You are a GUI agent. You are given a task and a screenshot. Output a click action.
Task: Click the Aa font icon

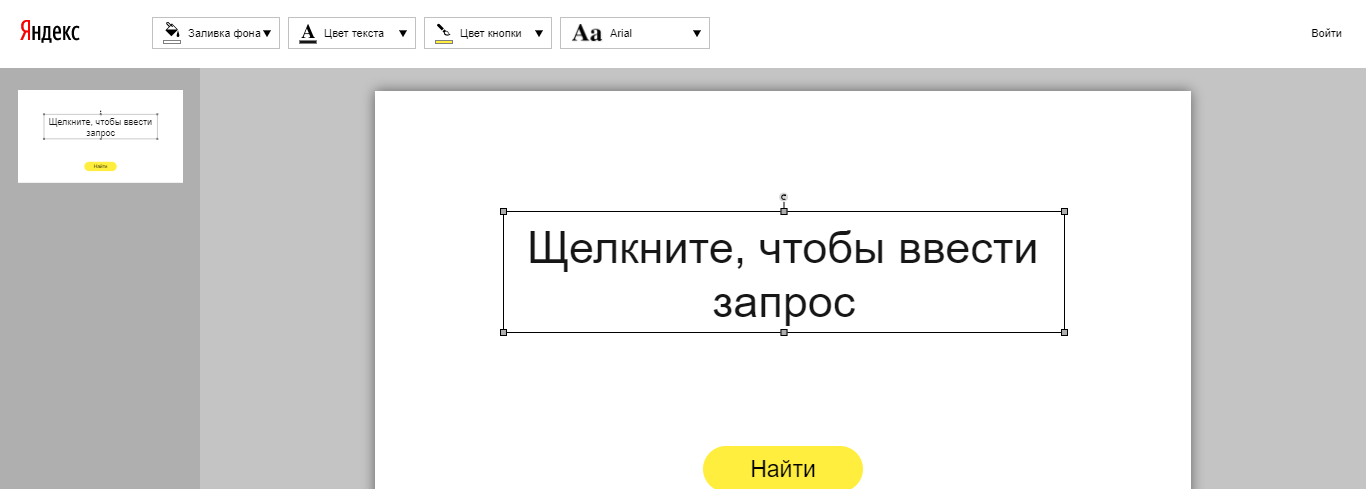pos(587,33)
